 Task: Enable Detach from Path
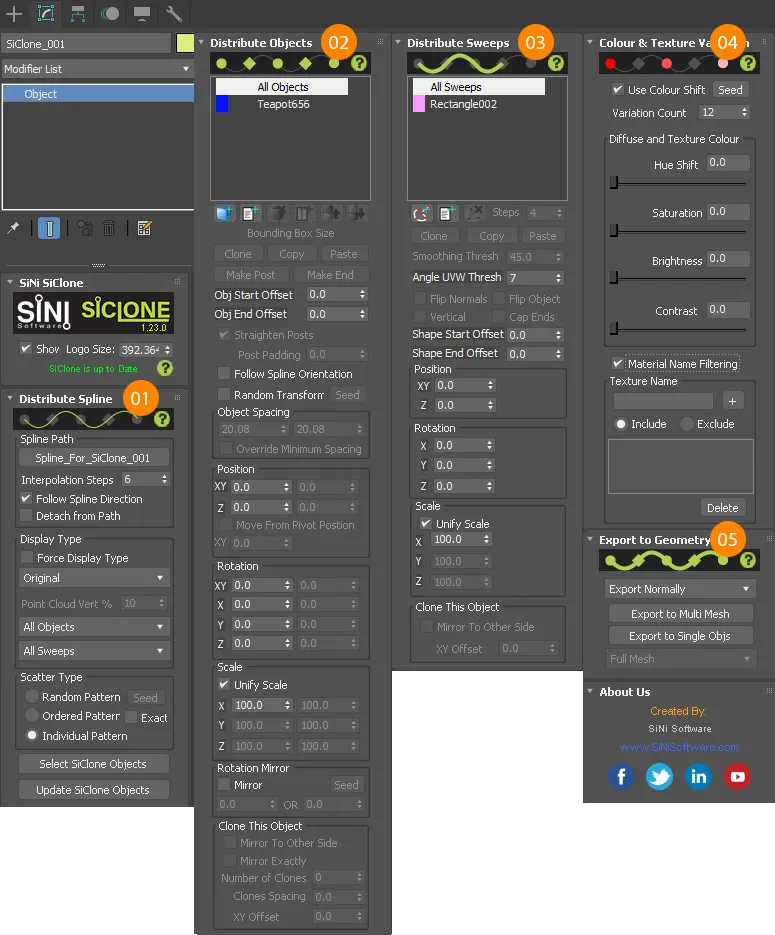click(26, 516)
